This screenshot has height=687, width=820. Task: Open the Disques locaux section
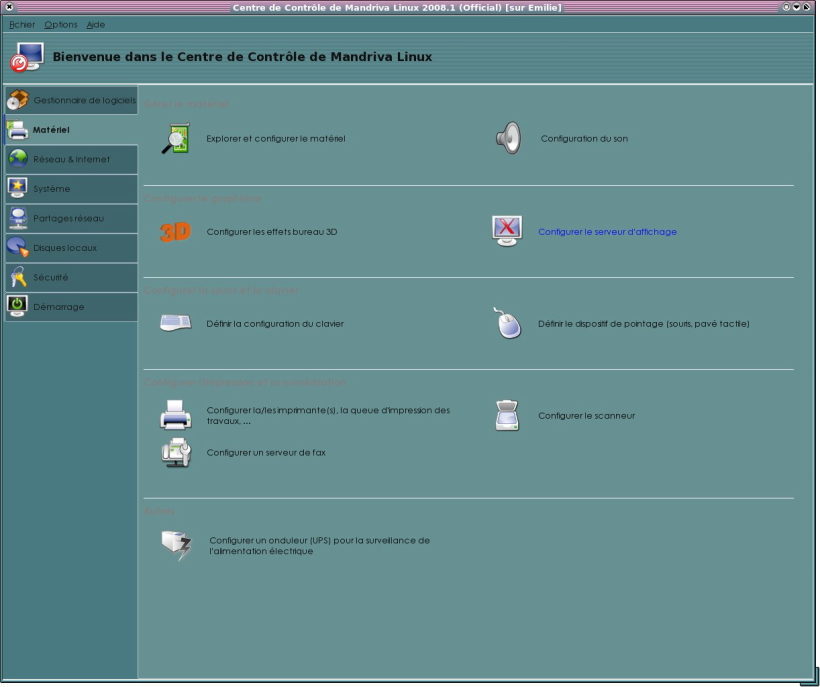coord(72,247)
